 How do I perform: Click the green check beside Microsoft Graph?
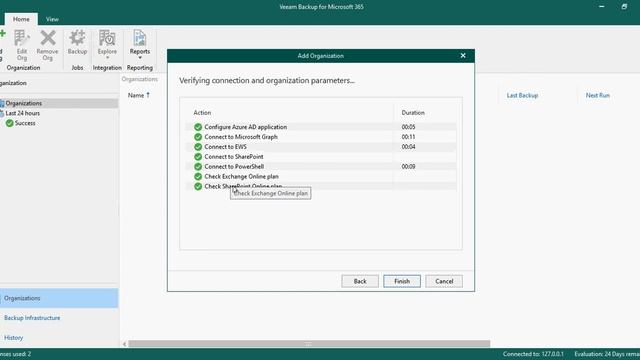(198, 137)
